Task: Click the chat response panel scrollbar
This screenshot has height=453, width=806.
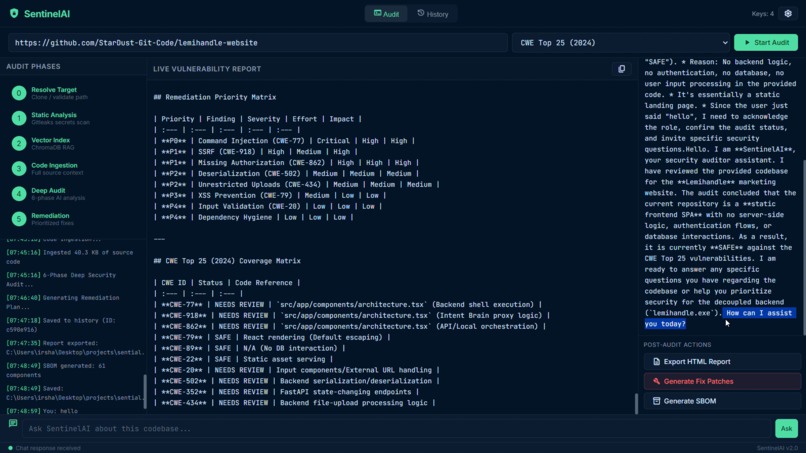Action: 803,247
